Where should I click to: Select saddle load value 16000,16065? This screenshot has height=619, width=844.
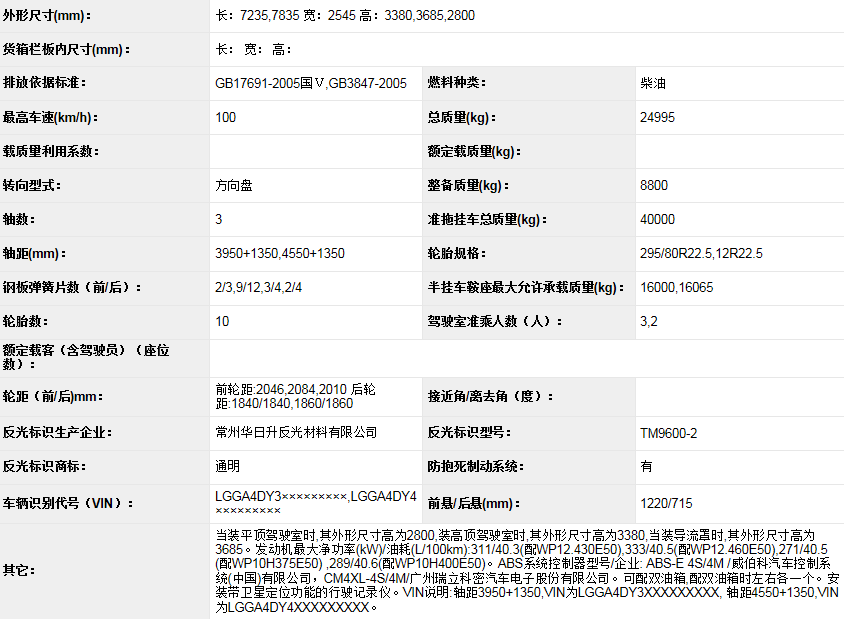[676, 287]
